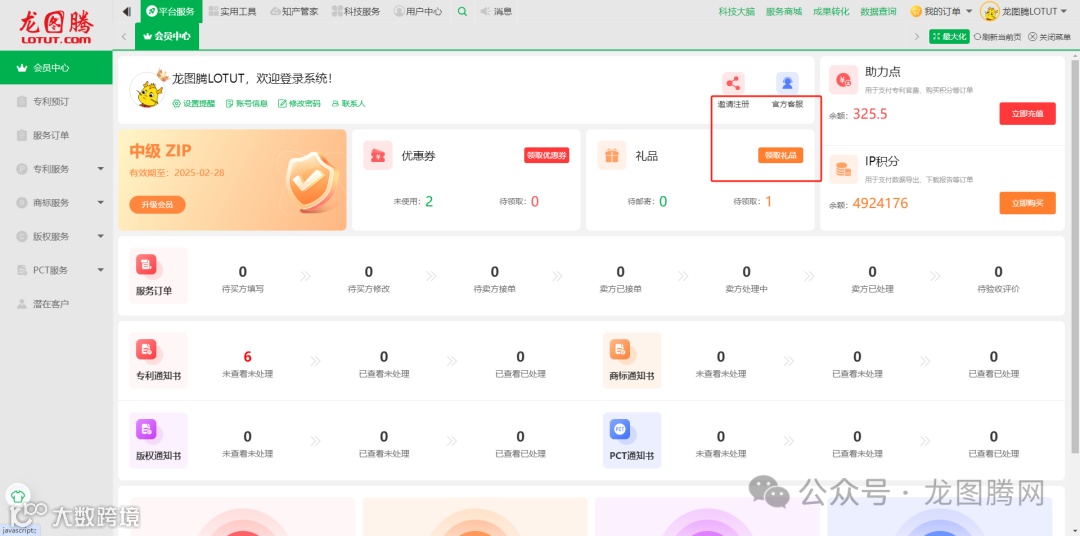
Task: Click 卖方处理中 order status count
Action: (x=747, y=272)
